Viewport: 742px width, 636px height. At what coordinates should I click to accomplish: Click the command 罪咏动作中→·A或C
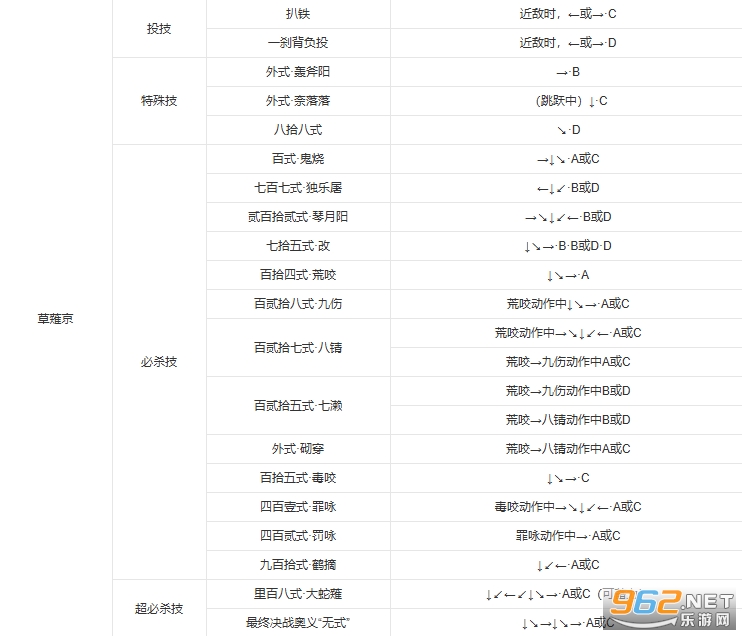(568, 535)
